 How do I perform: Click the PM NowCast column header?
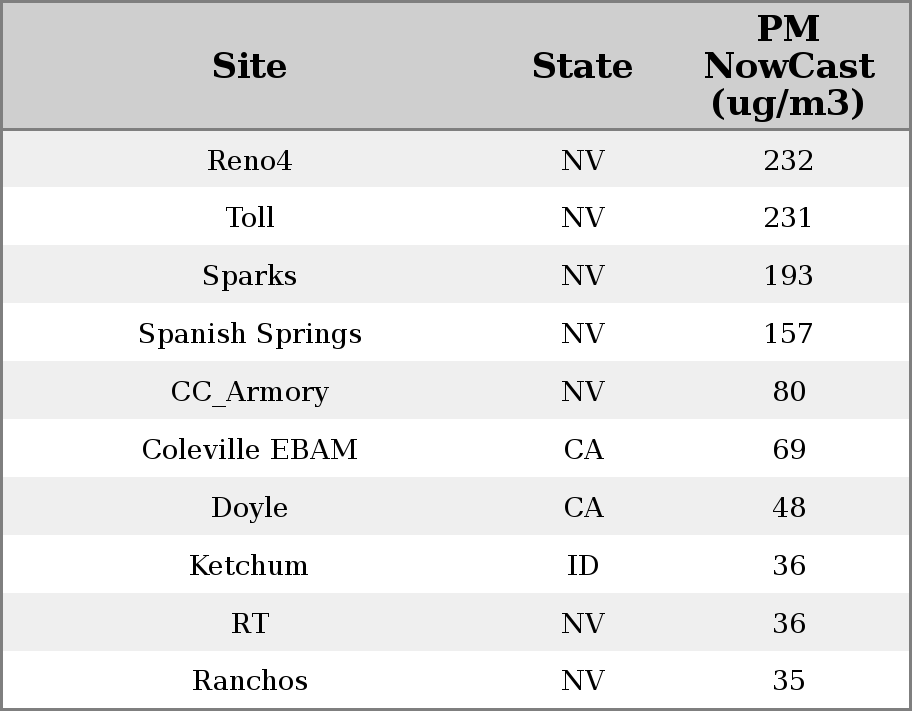click(x=788, y=67)
